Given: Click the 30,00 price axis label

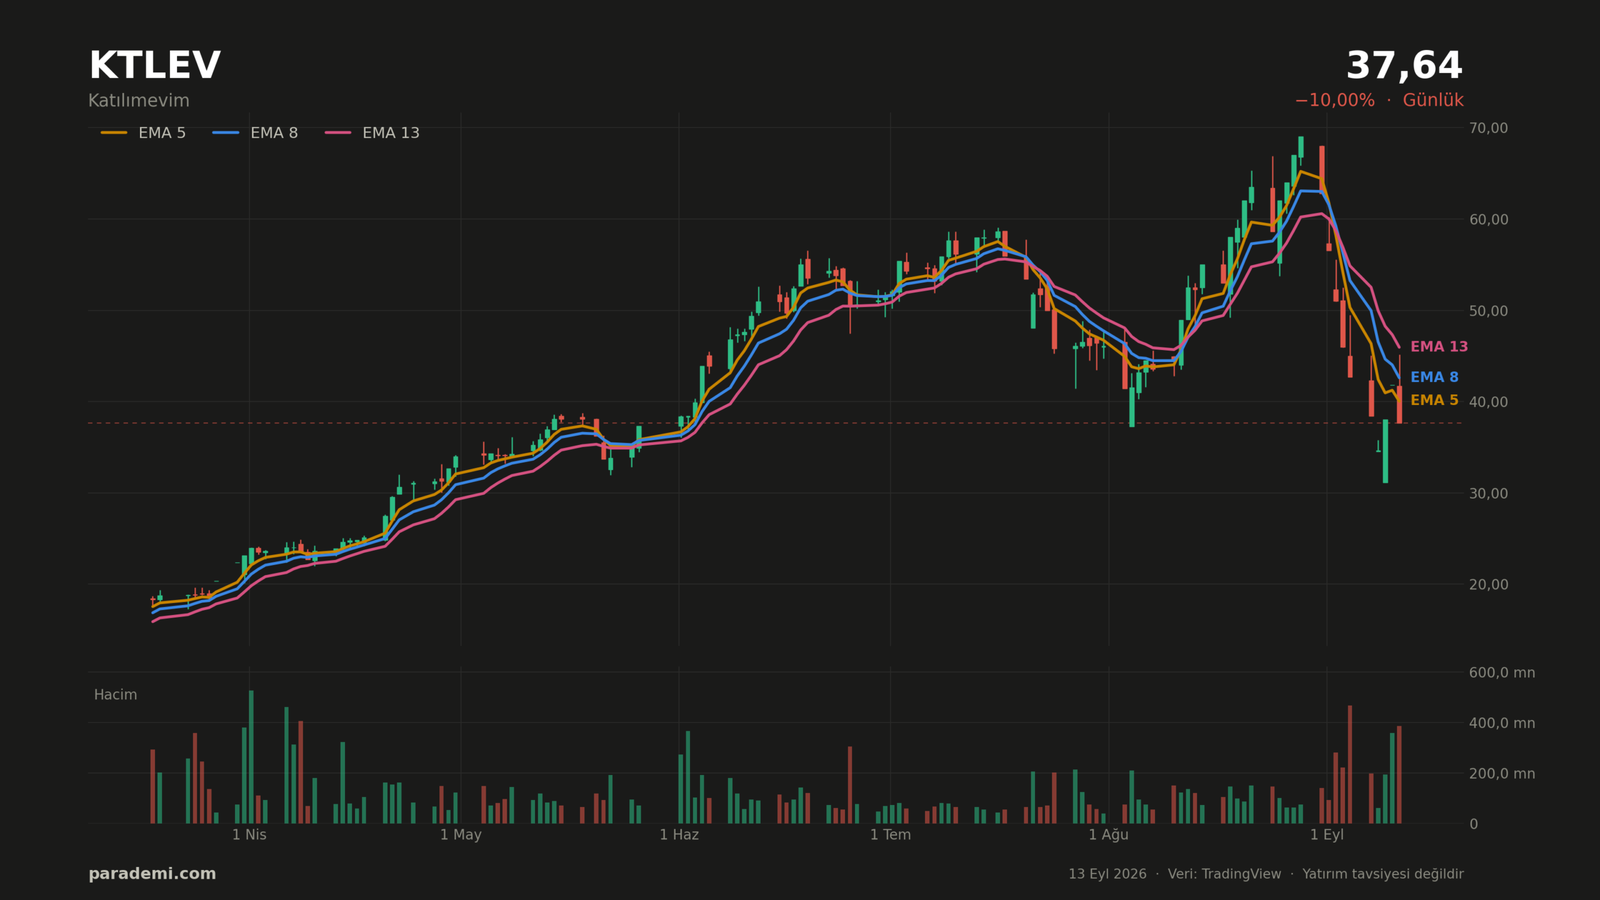Looking at the screenshot, I should (x=1488, y=493).
